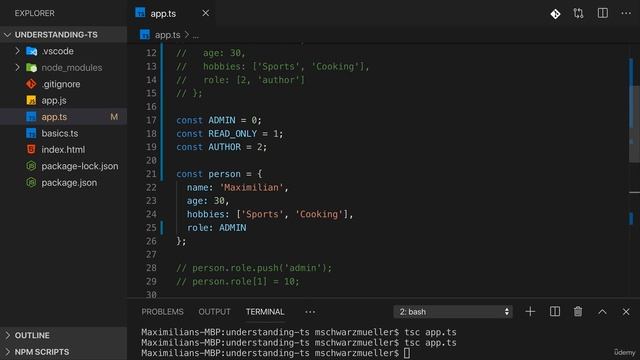Click the git icon beside .gitignore

click(31, 84)
